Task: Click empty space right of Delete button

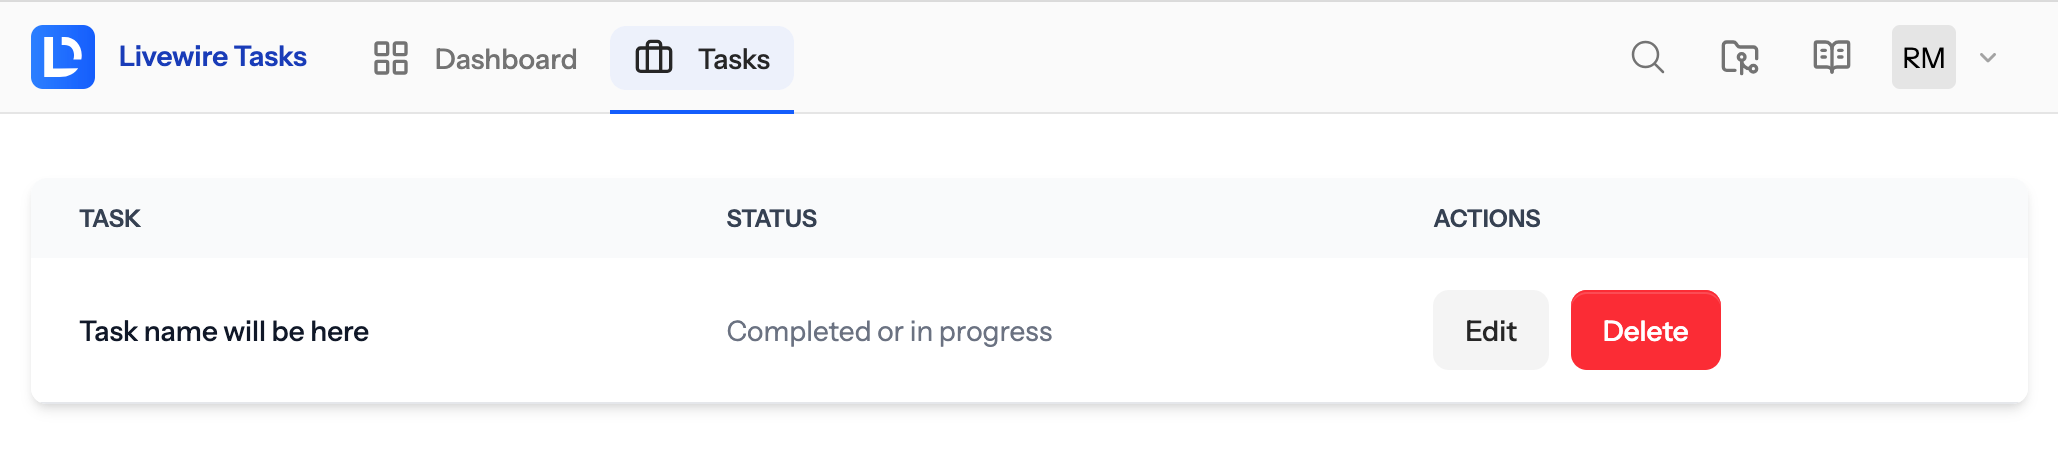Action: pos(1870,330)
